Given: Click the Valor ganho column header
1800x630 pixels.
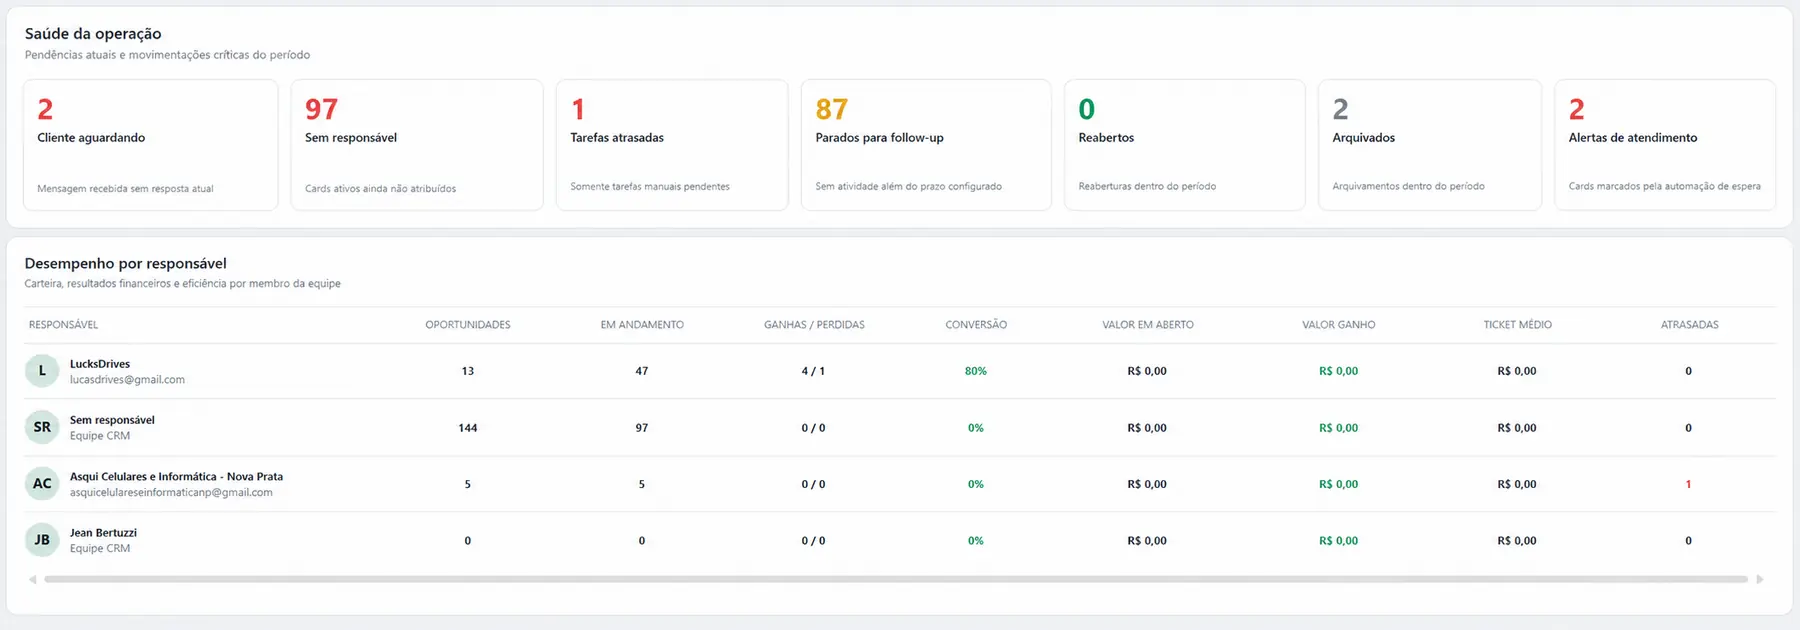Looking at the screenshot, I should click(1339, 325).
